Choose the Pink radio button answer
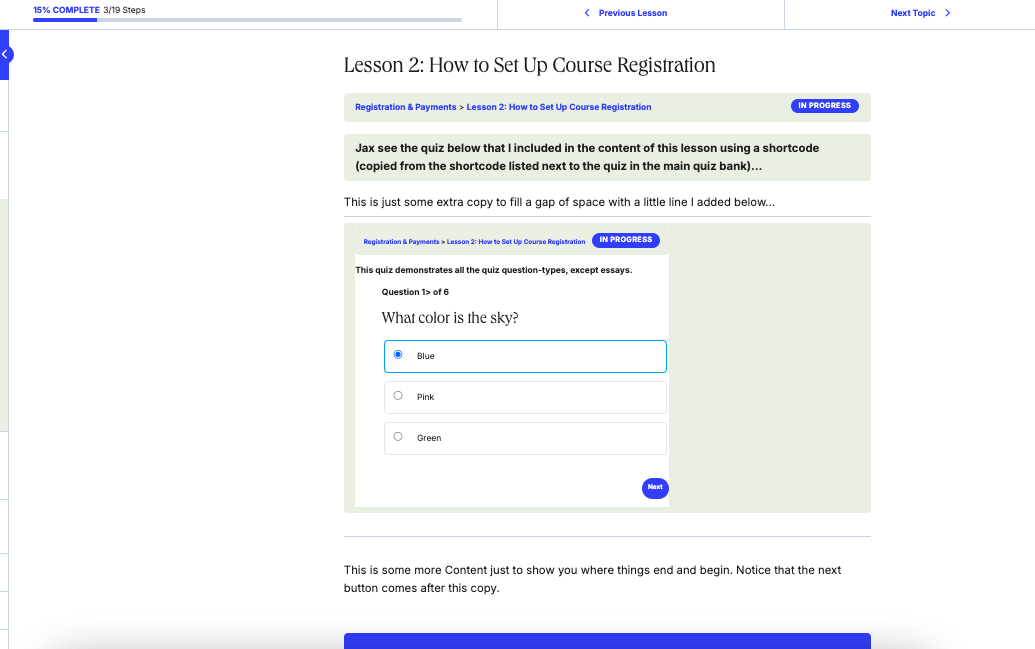 [x=398, y=396]
